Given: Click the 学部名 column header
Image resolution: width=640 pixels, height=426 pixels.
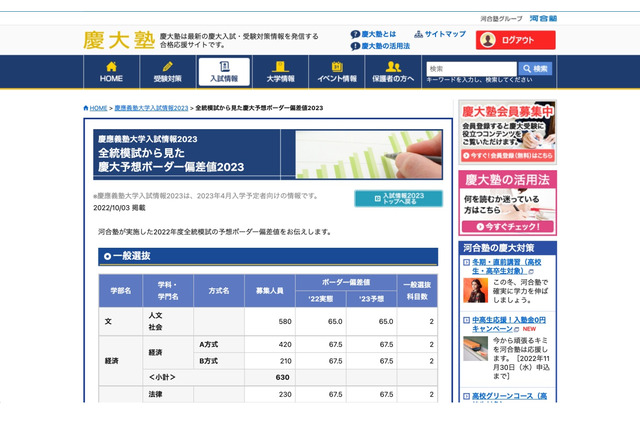Looking at the screenshot, I should click(121, 291).
